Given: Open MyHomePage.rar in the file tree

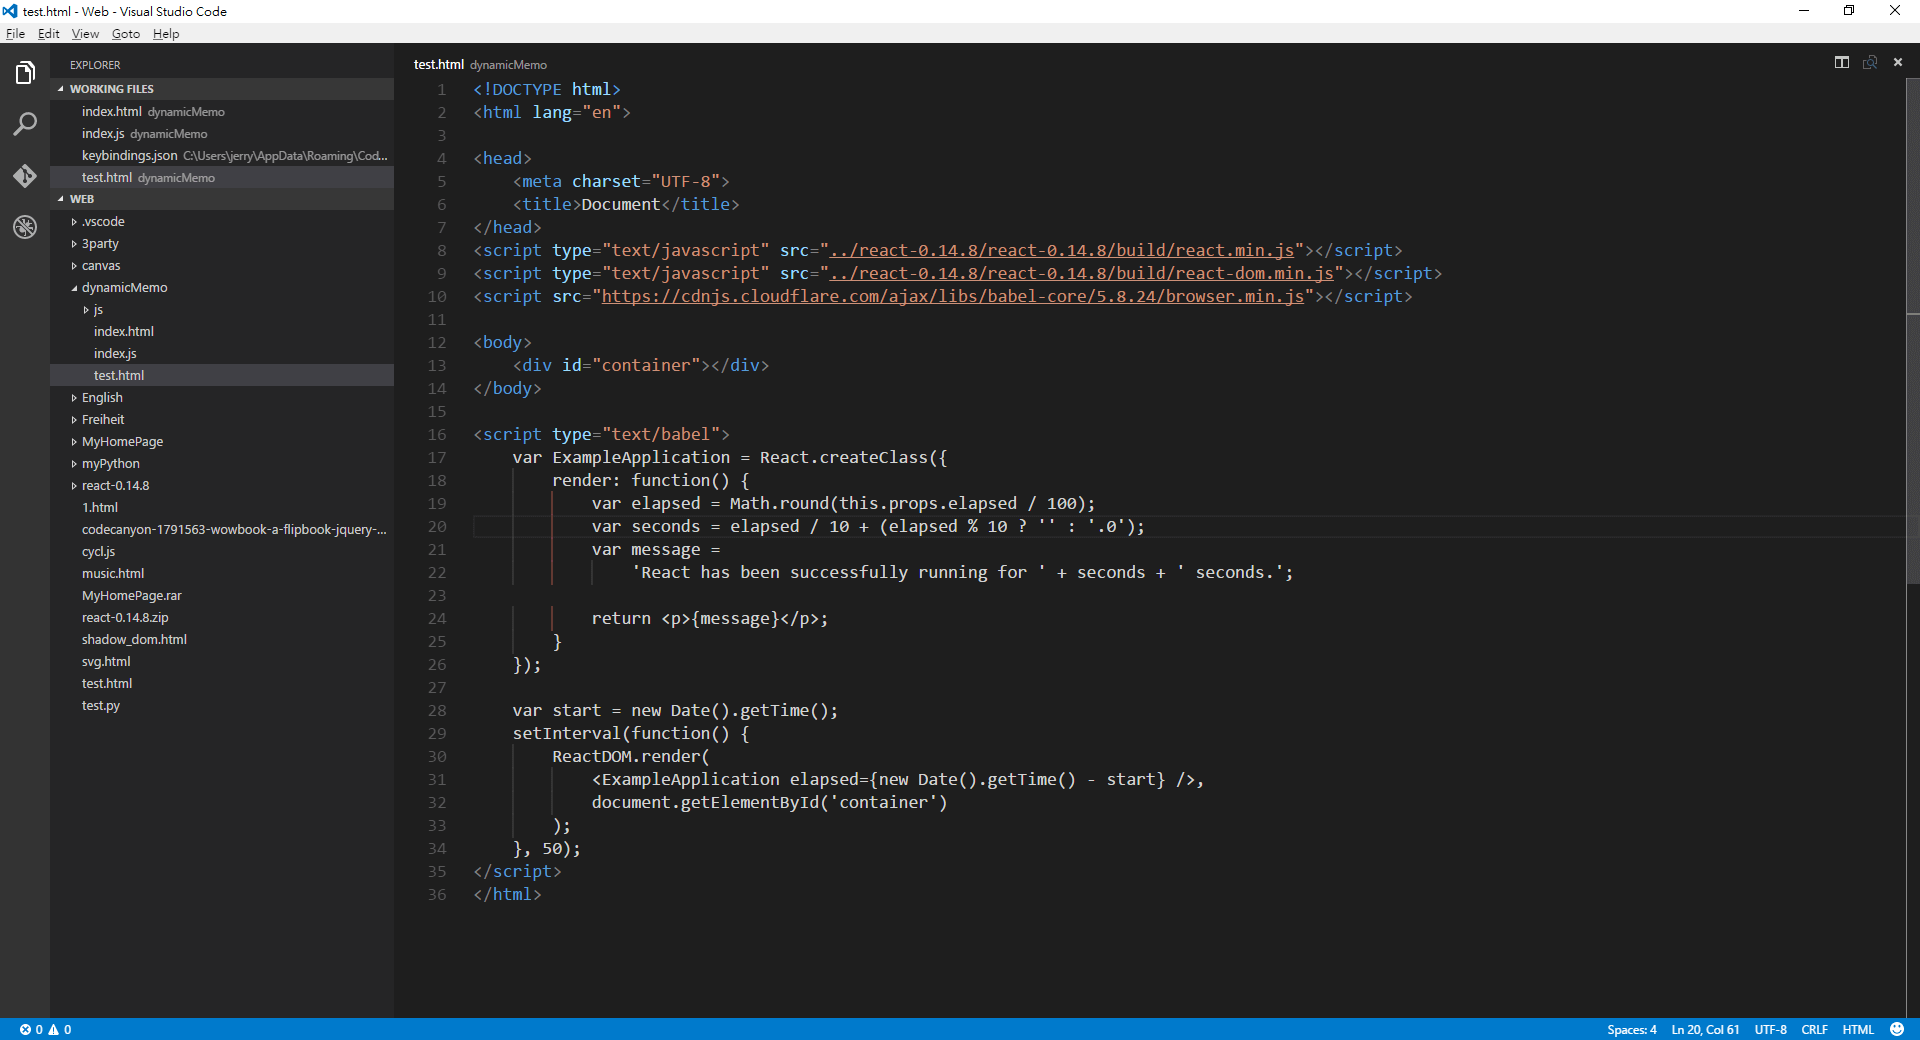Looking at the screenshot, I should [x=222, y=595].
